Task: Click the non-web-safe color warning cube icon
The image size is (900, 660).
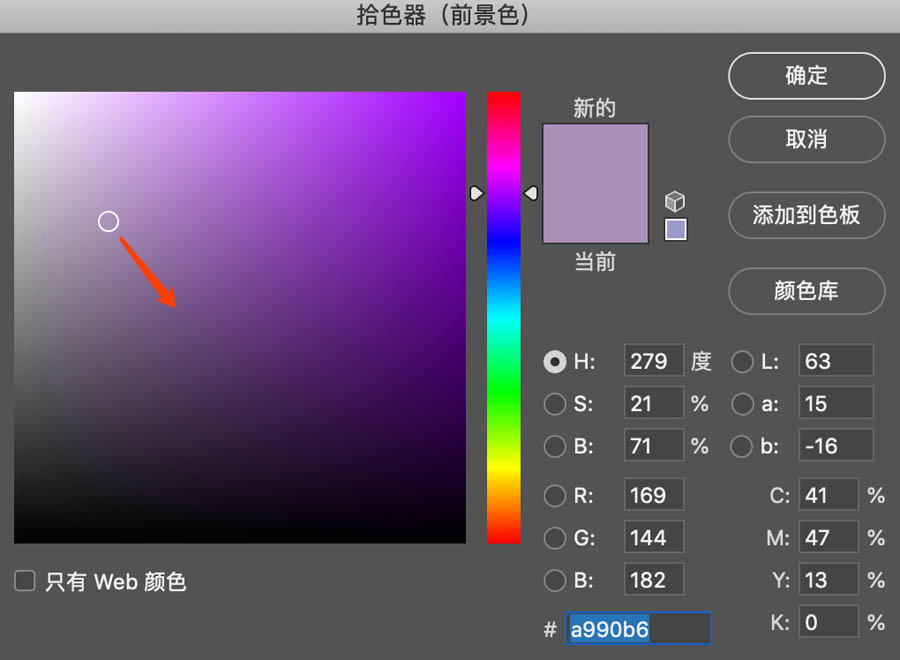Action: [676, 200]
